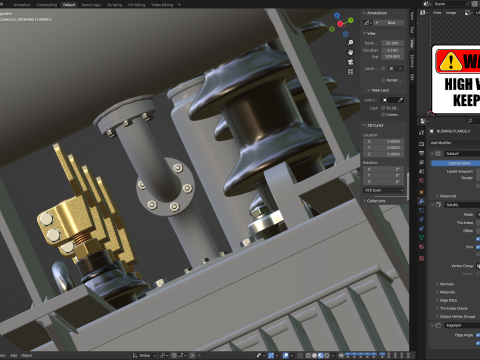480x360 pixels.
Task: Open the Modifier properties wrench tab
Action: pos(421,201)
